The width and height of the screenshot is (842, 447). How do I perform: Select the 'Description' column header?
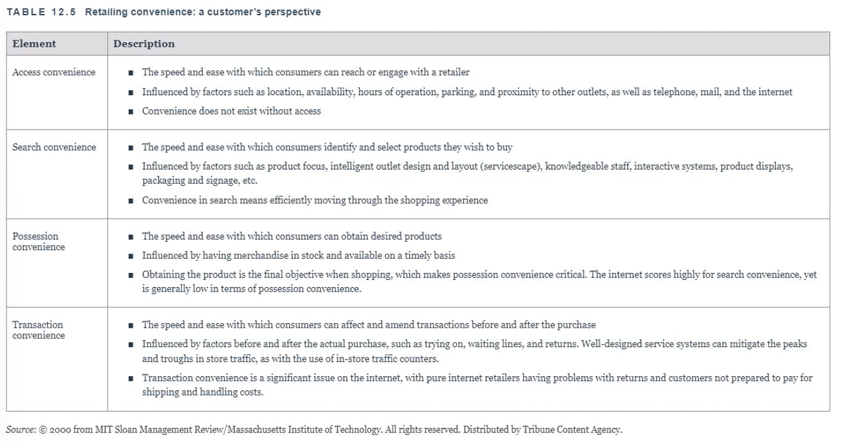(144, 44)
